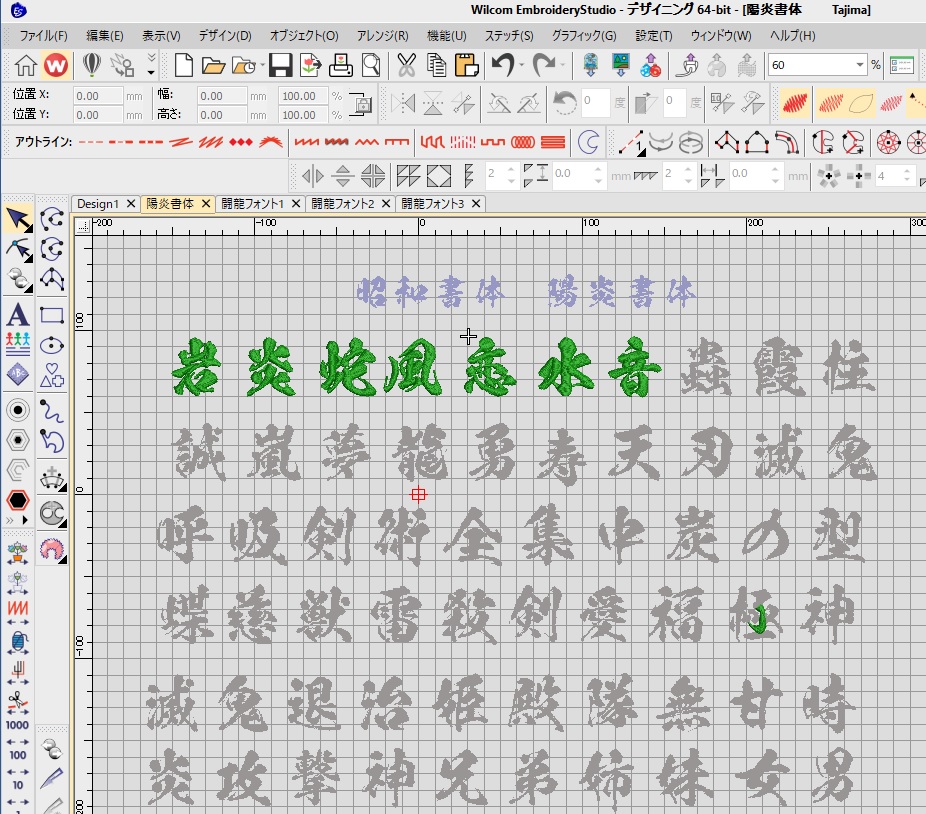Click the 表示(V) menu
The height and width of the screenshot is (814, 926).
(161, 35)
